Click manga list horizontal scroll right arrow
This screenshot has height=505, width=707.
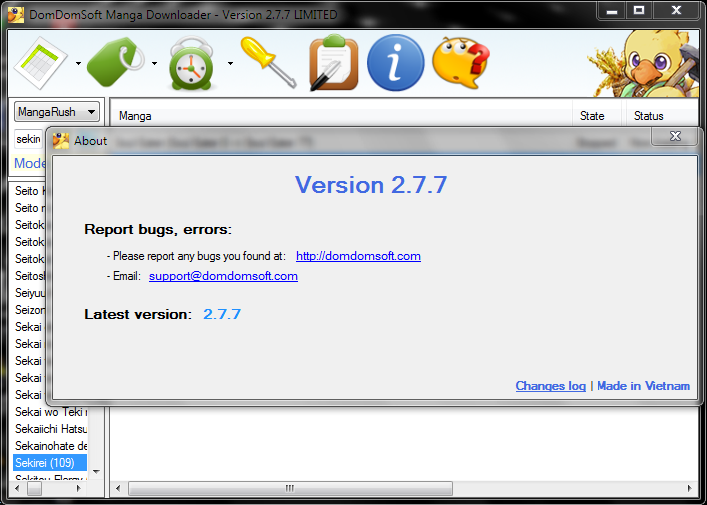tap(78, 488)
